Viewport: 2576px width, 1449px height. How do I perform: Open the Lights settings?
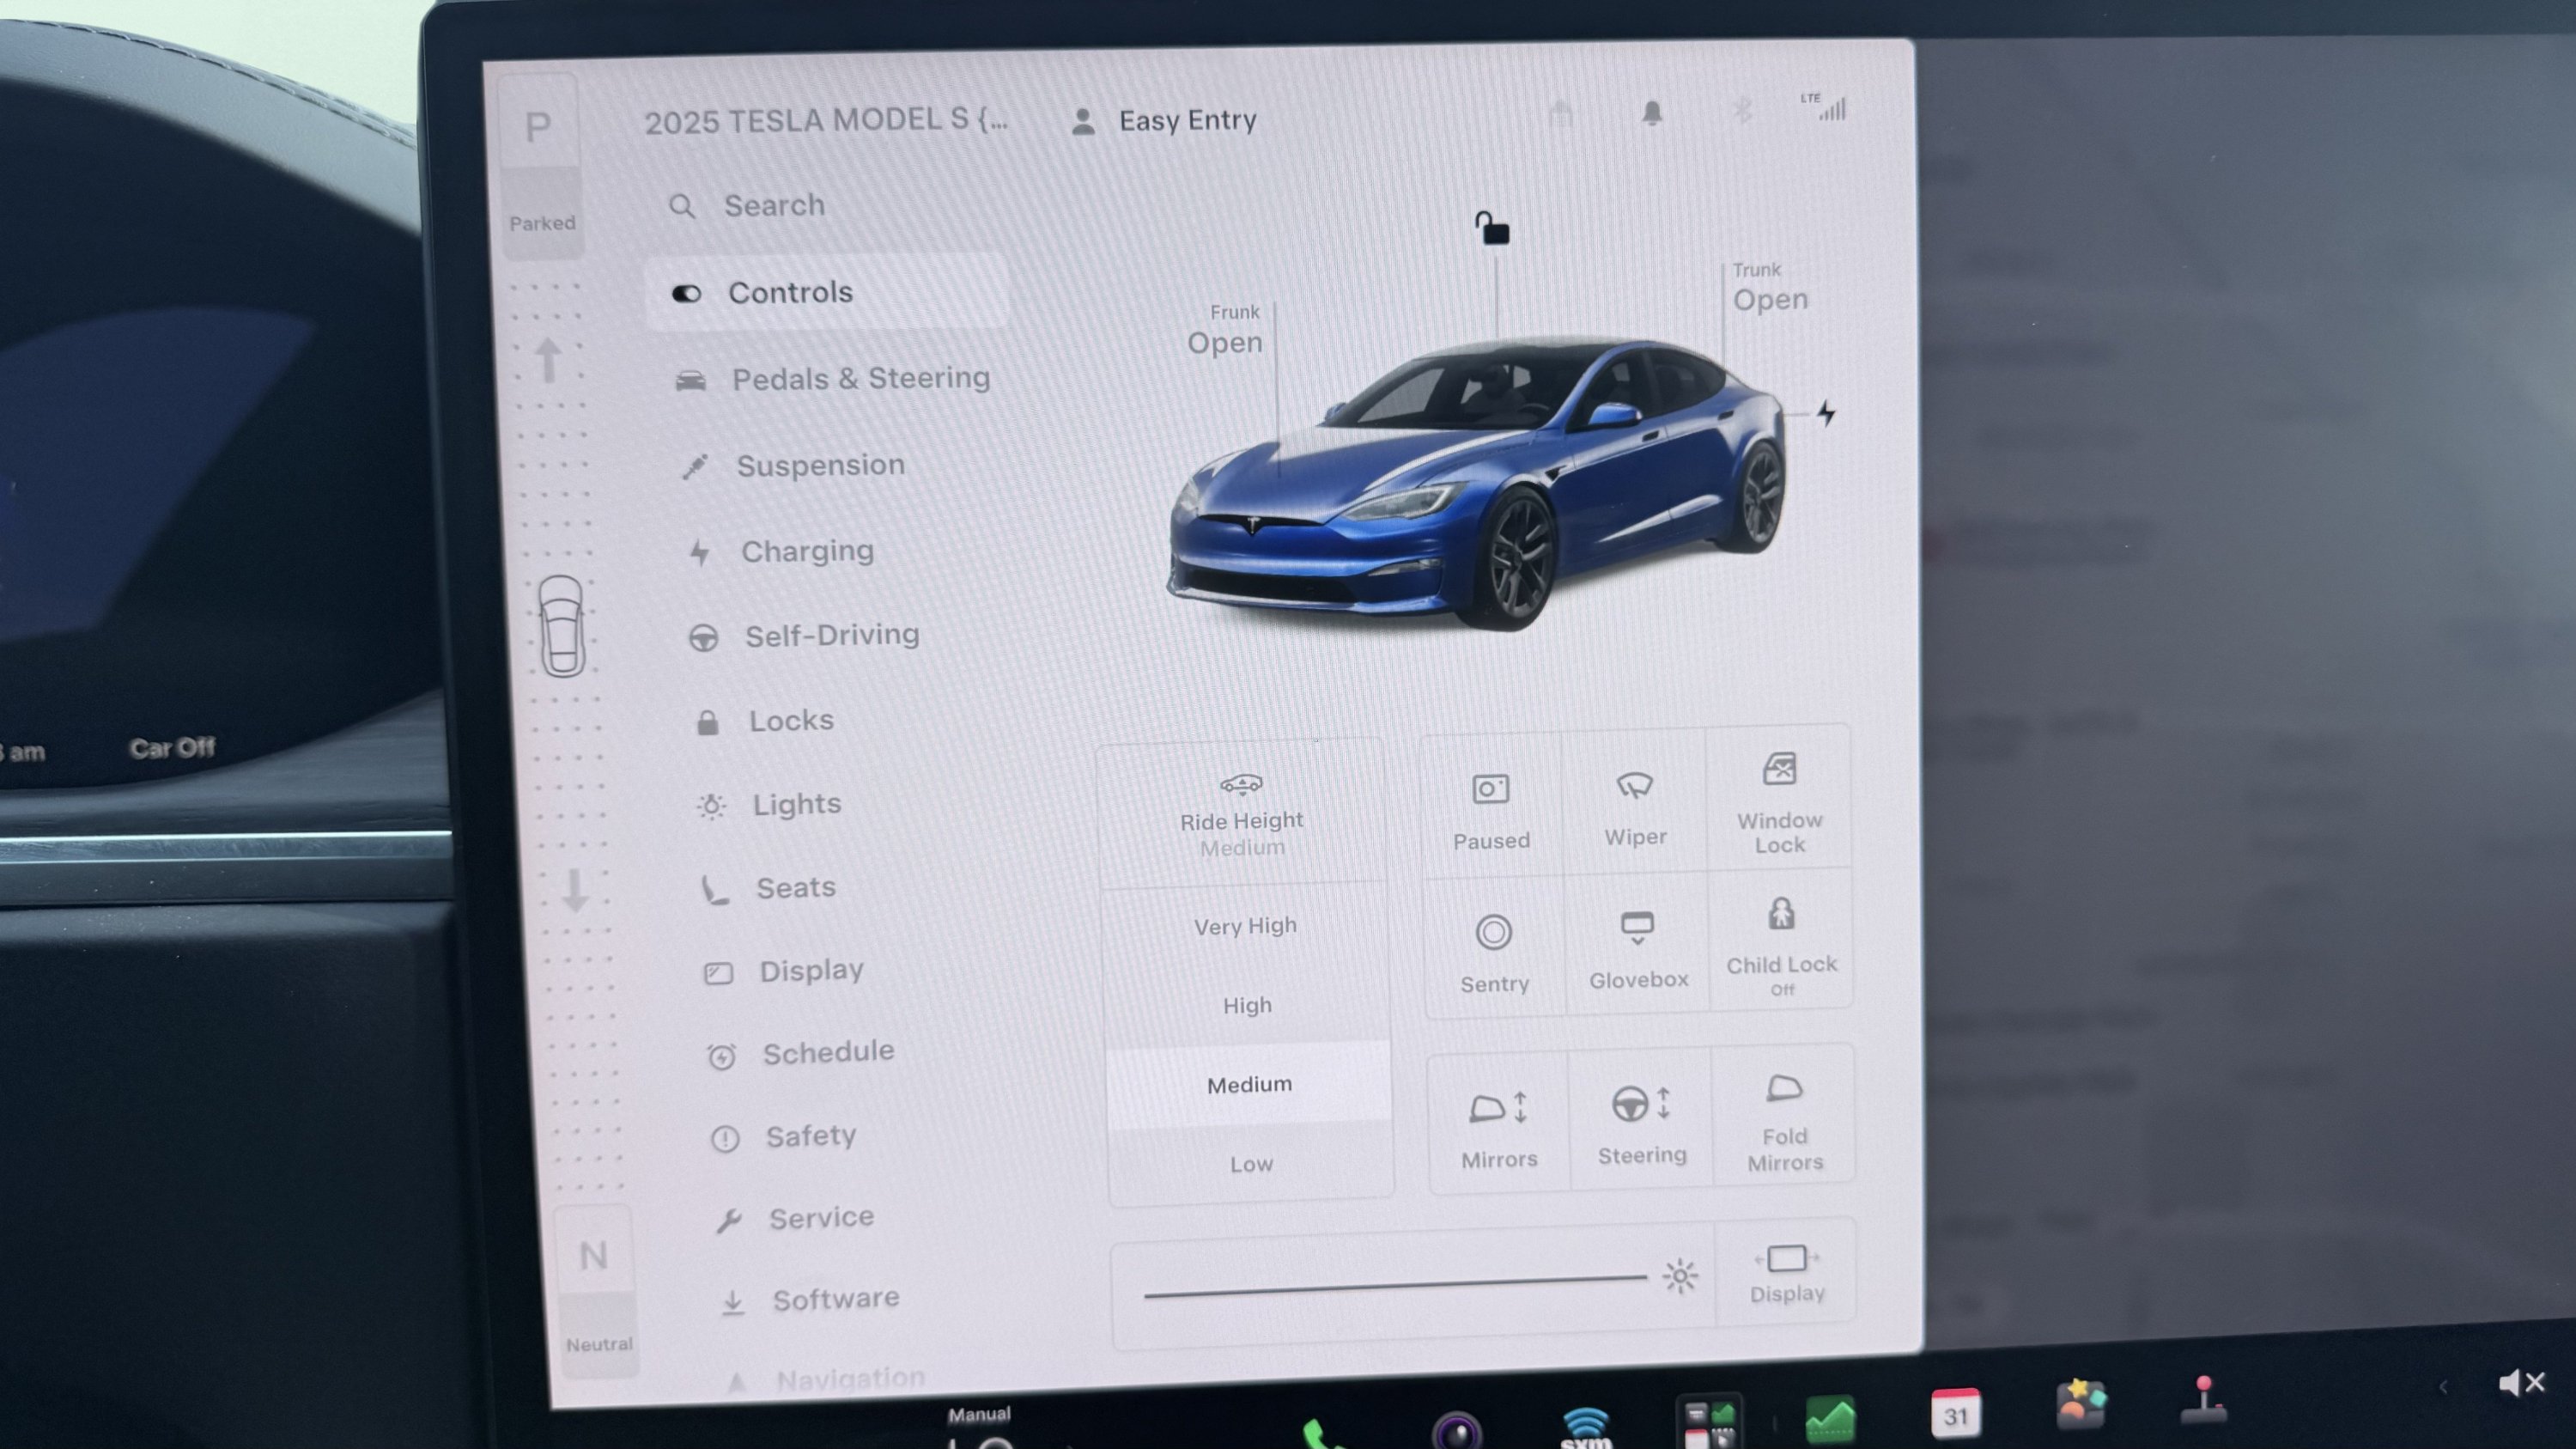pos(769,805)
